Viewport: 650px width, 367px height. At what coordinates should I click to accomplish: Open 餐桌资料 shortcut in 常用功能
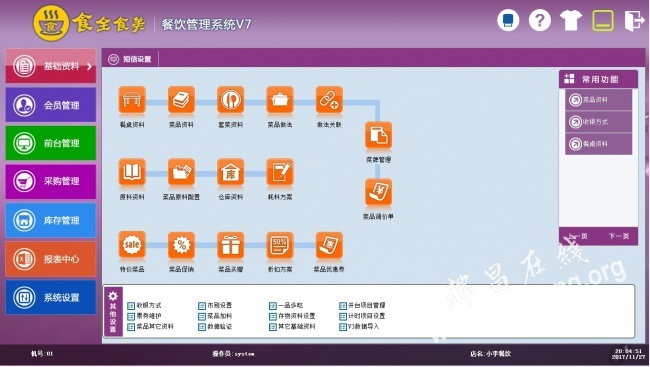click(598, 144)
